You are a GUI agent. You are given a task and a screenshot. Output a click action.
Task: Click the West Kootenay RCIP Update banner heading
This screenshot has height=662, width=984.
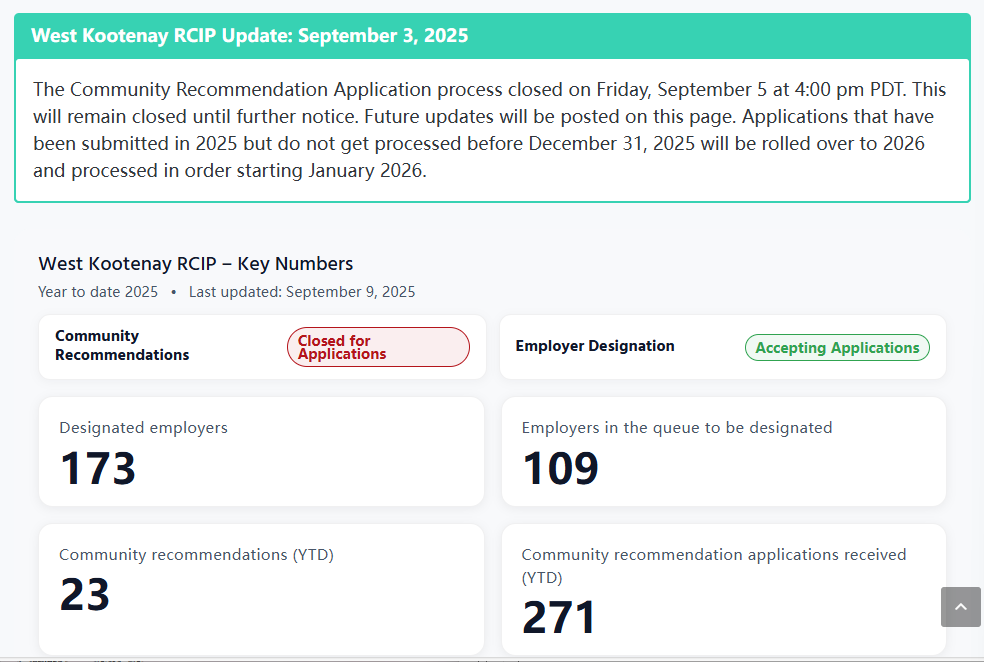click(250, 36)
